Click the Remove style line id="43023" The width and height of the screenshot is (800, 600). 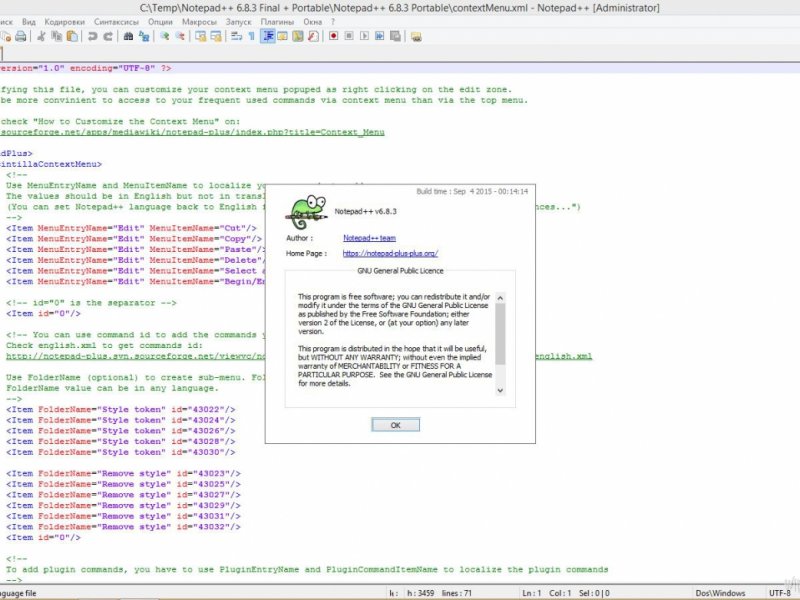(x=123, y=474)
